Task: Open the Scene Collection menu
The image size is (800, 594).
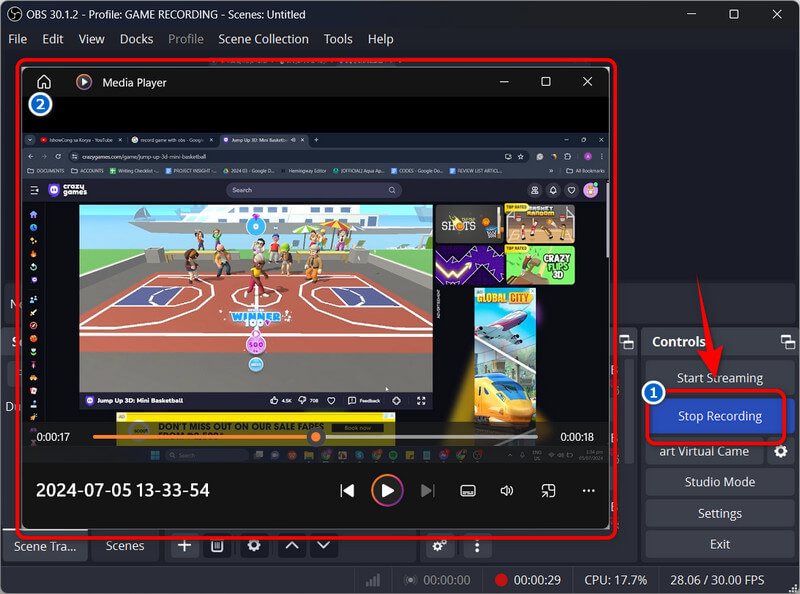Action: (x=263, y=39)
